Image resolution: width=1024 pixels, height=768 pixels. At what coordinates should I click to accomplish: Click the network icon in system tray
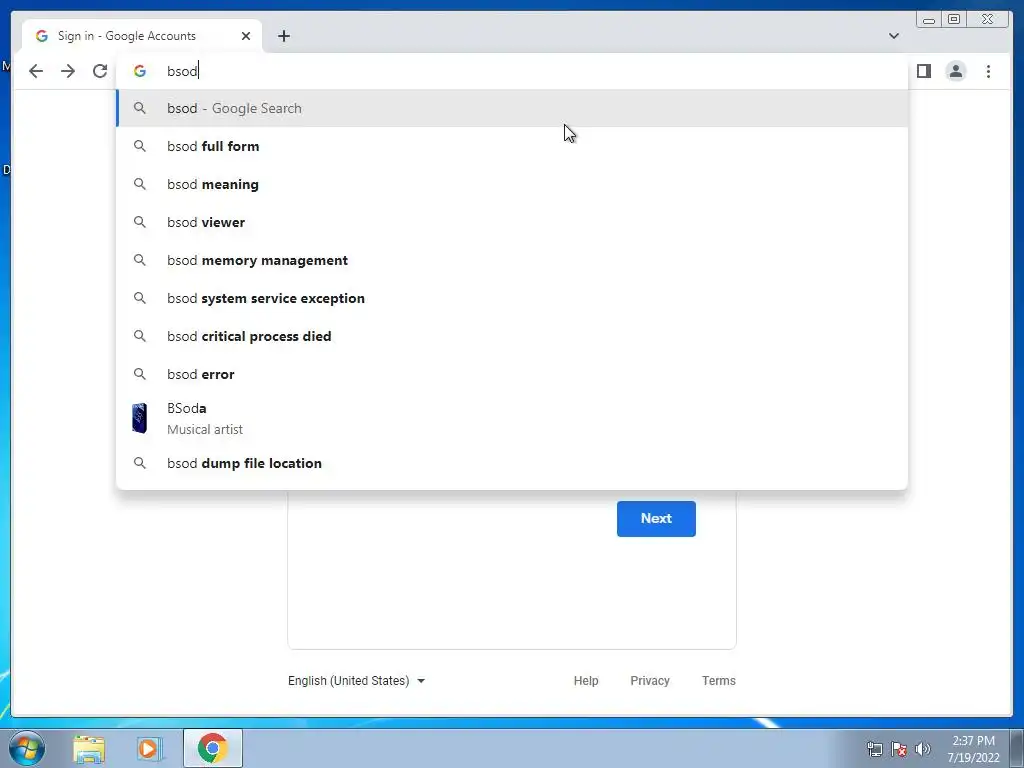tap(874, 749)
